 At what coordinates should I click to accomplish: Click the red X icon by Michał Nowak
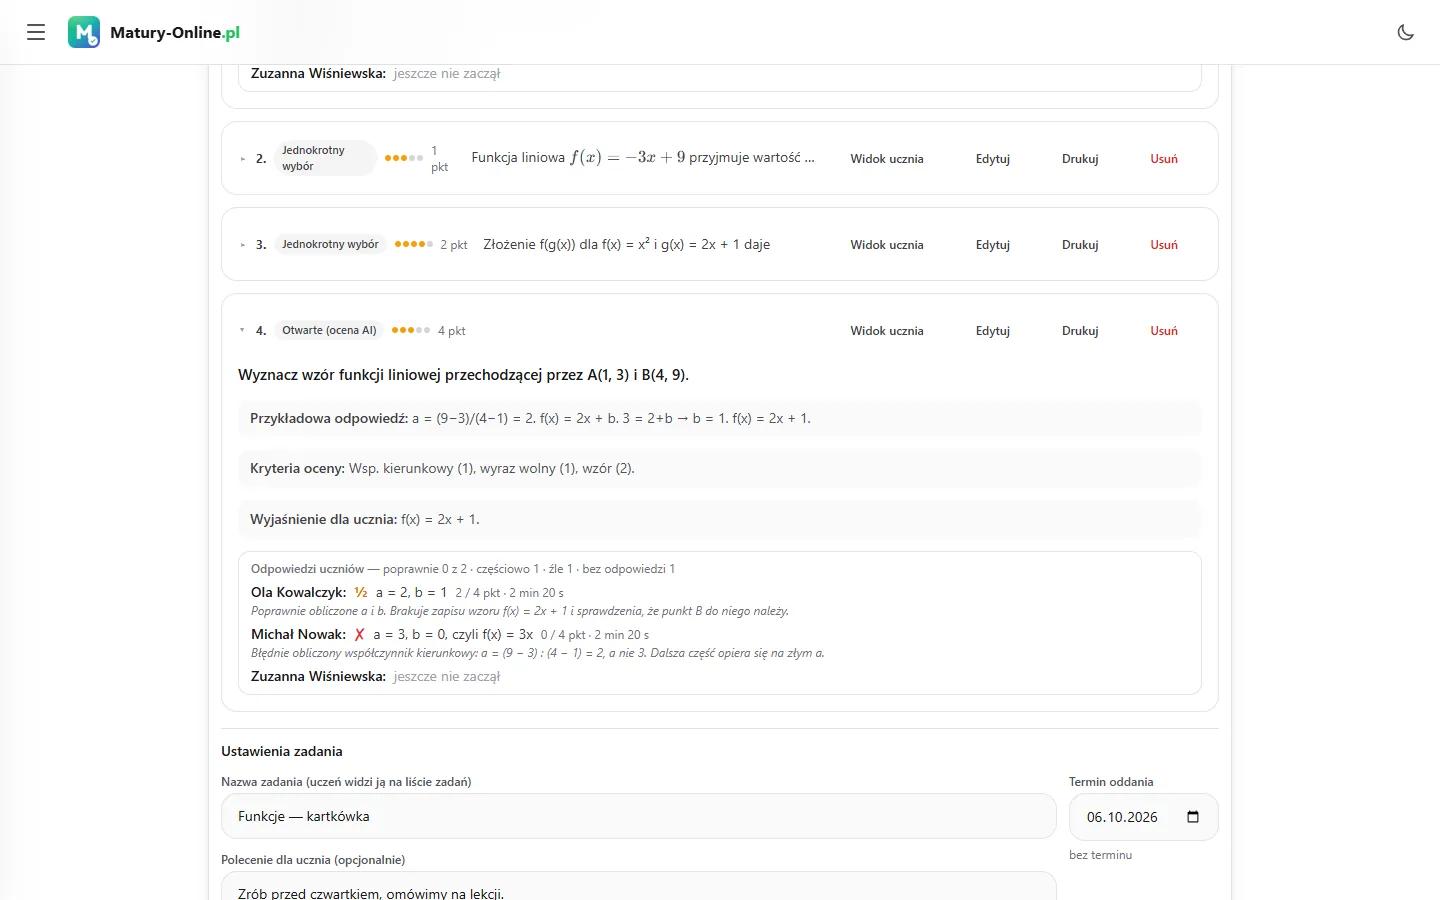pyautogui.click(x=360, y=634)
